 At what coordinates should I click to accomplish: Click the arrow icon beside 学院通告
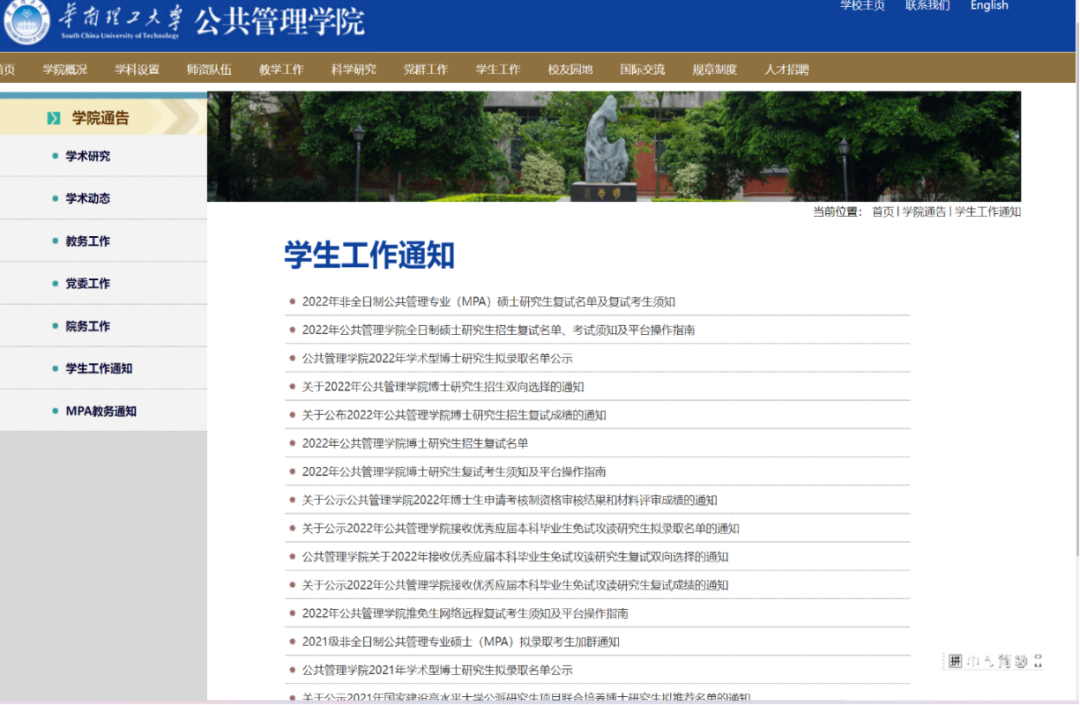point(53,118)
